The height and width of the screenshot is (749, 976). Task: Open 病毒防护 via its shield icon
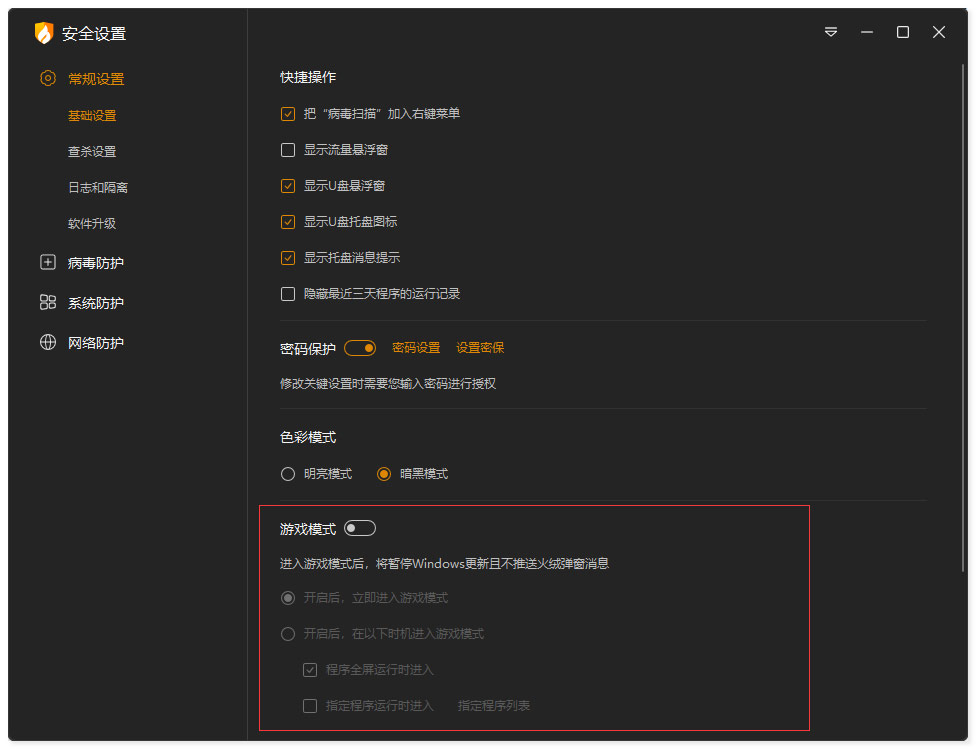pos(47,262)
